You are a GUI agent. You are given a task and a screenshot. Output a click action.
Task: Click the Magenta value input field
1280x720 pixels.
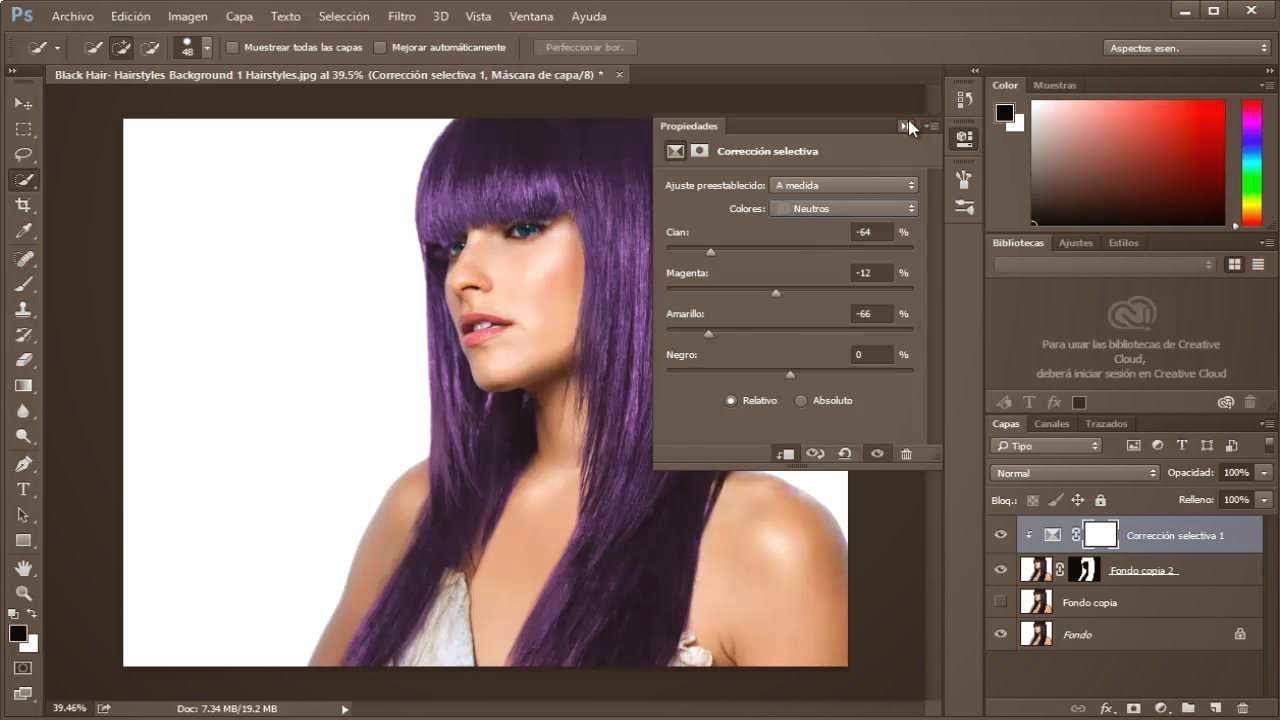point(872,273)
